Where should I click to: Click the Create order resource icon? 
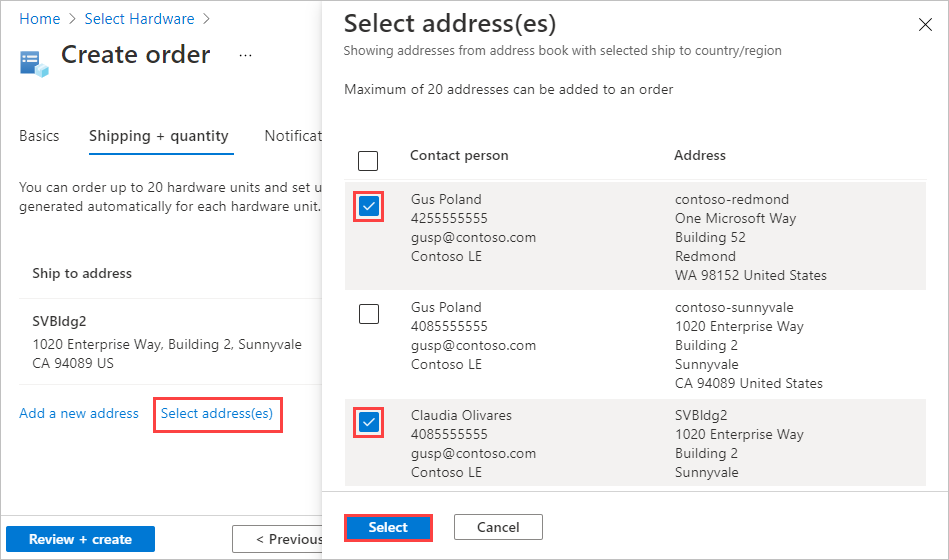(x=34, y=64)
